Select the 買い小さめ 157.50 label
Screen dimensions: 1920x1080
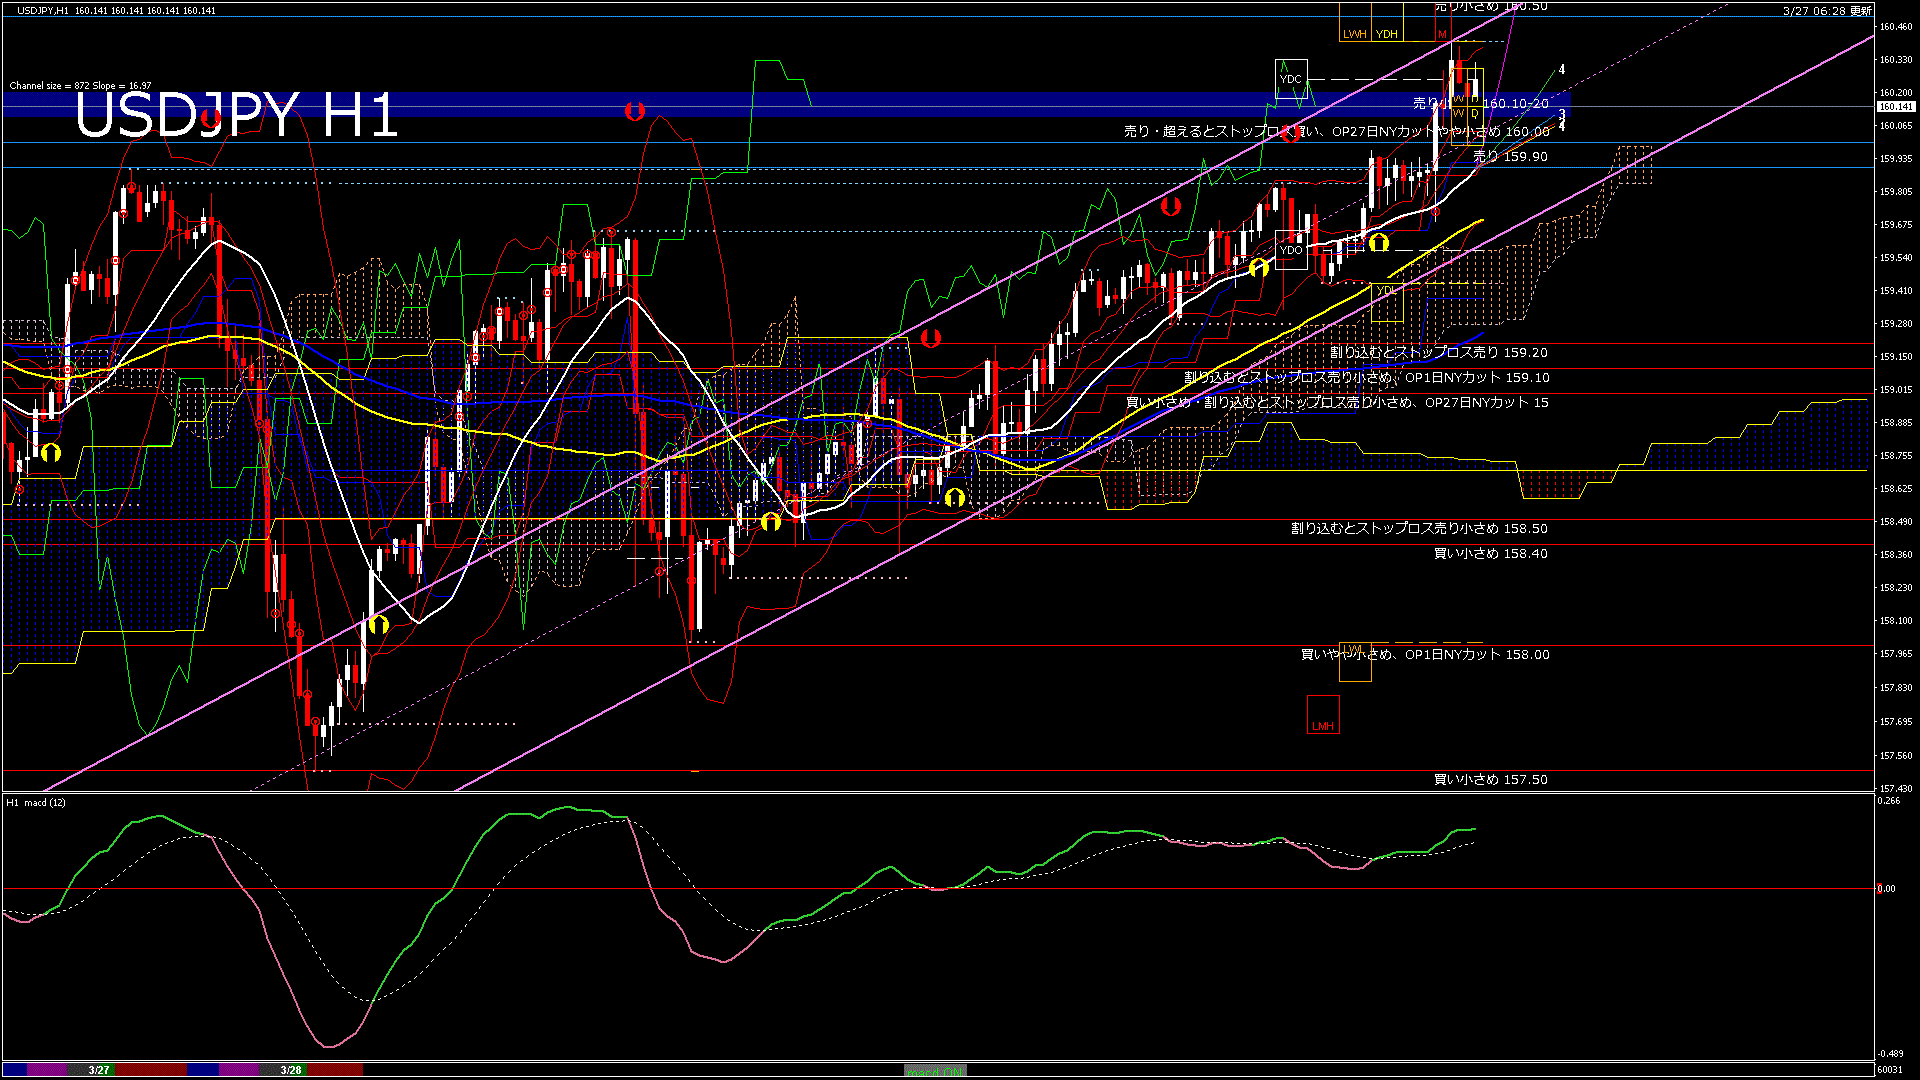click(x=1490, y=780)
